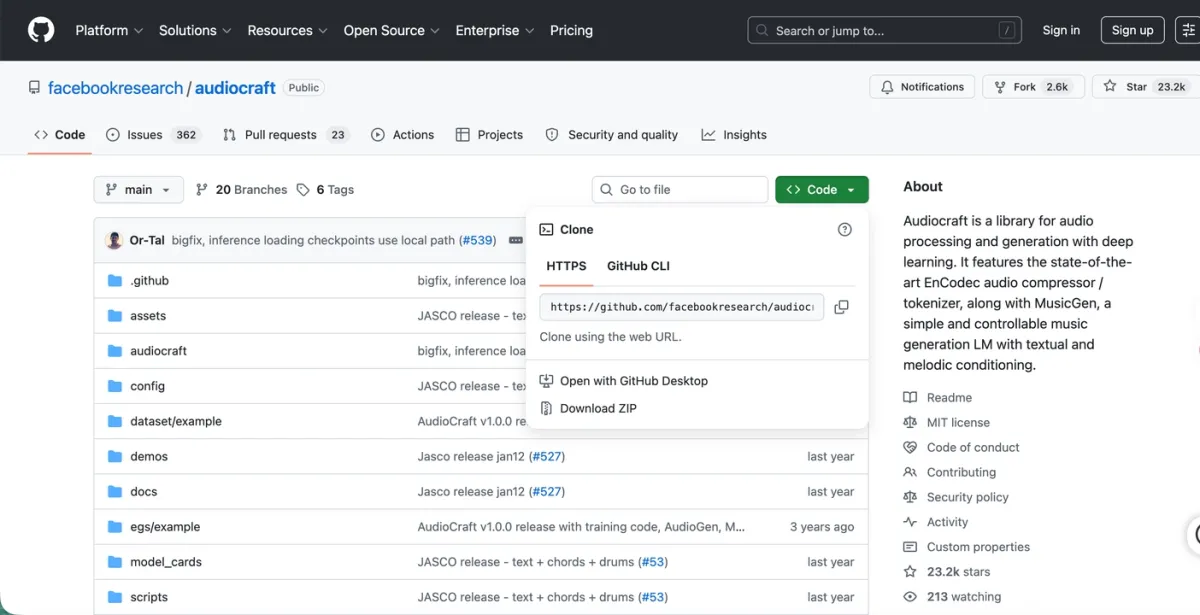Click the HTTPS clone URL text field
This screenshot has width=1200, height=615.
[682, 307]
